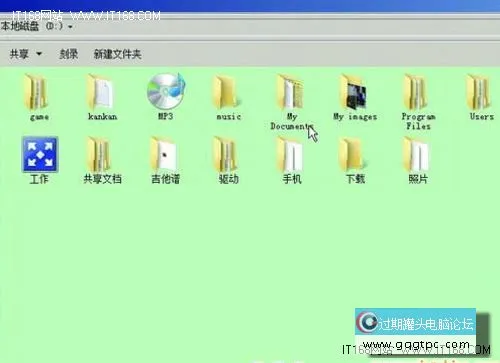500x363 pixels.
Task: Expand the 共享 dropdown arrow
Action: (39, 54)
